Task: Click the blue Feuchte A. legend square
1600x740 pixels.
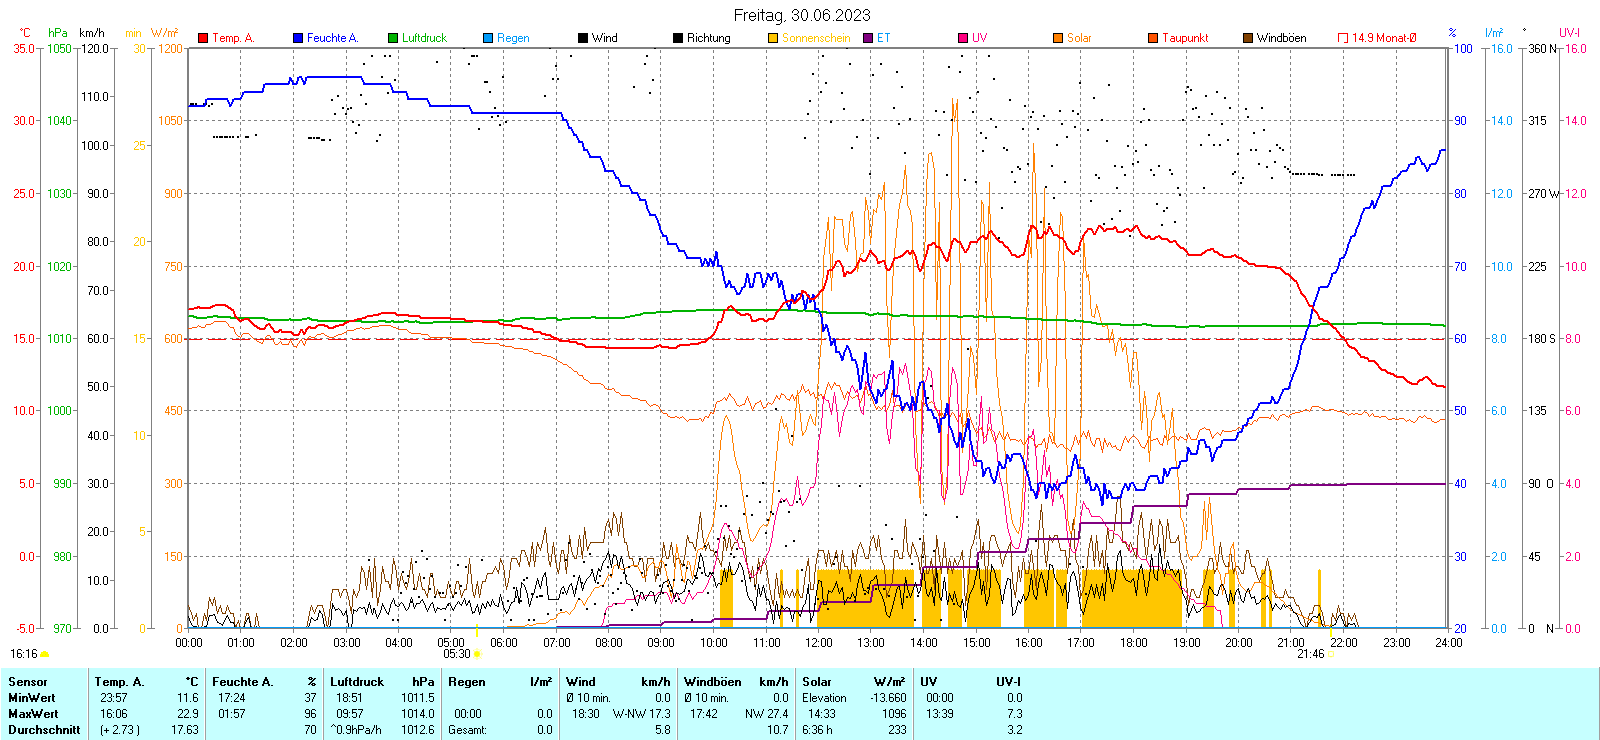Action: pyautogui.click(x=298, y=38)
